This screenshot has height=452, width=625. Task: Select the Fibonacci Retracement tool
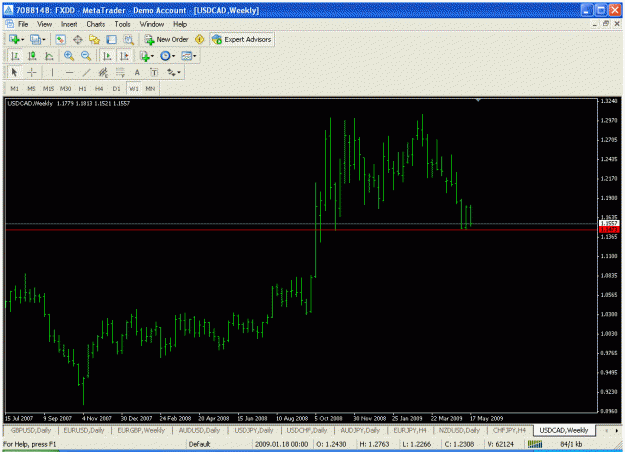[x=120, y=73]
